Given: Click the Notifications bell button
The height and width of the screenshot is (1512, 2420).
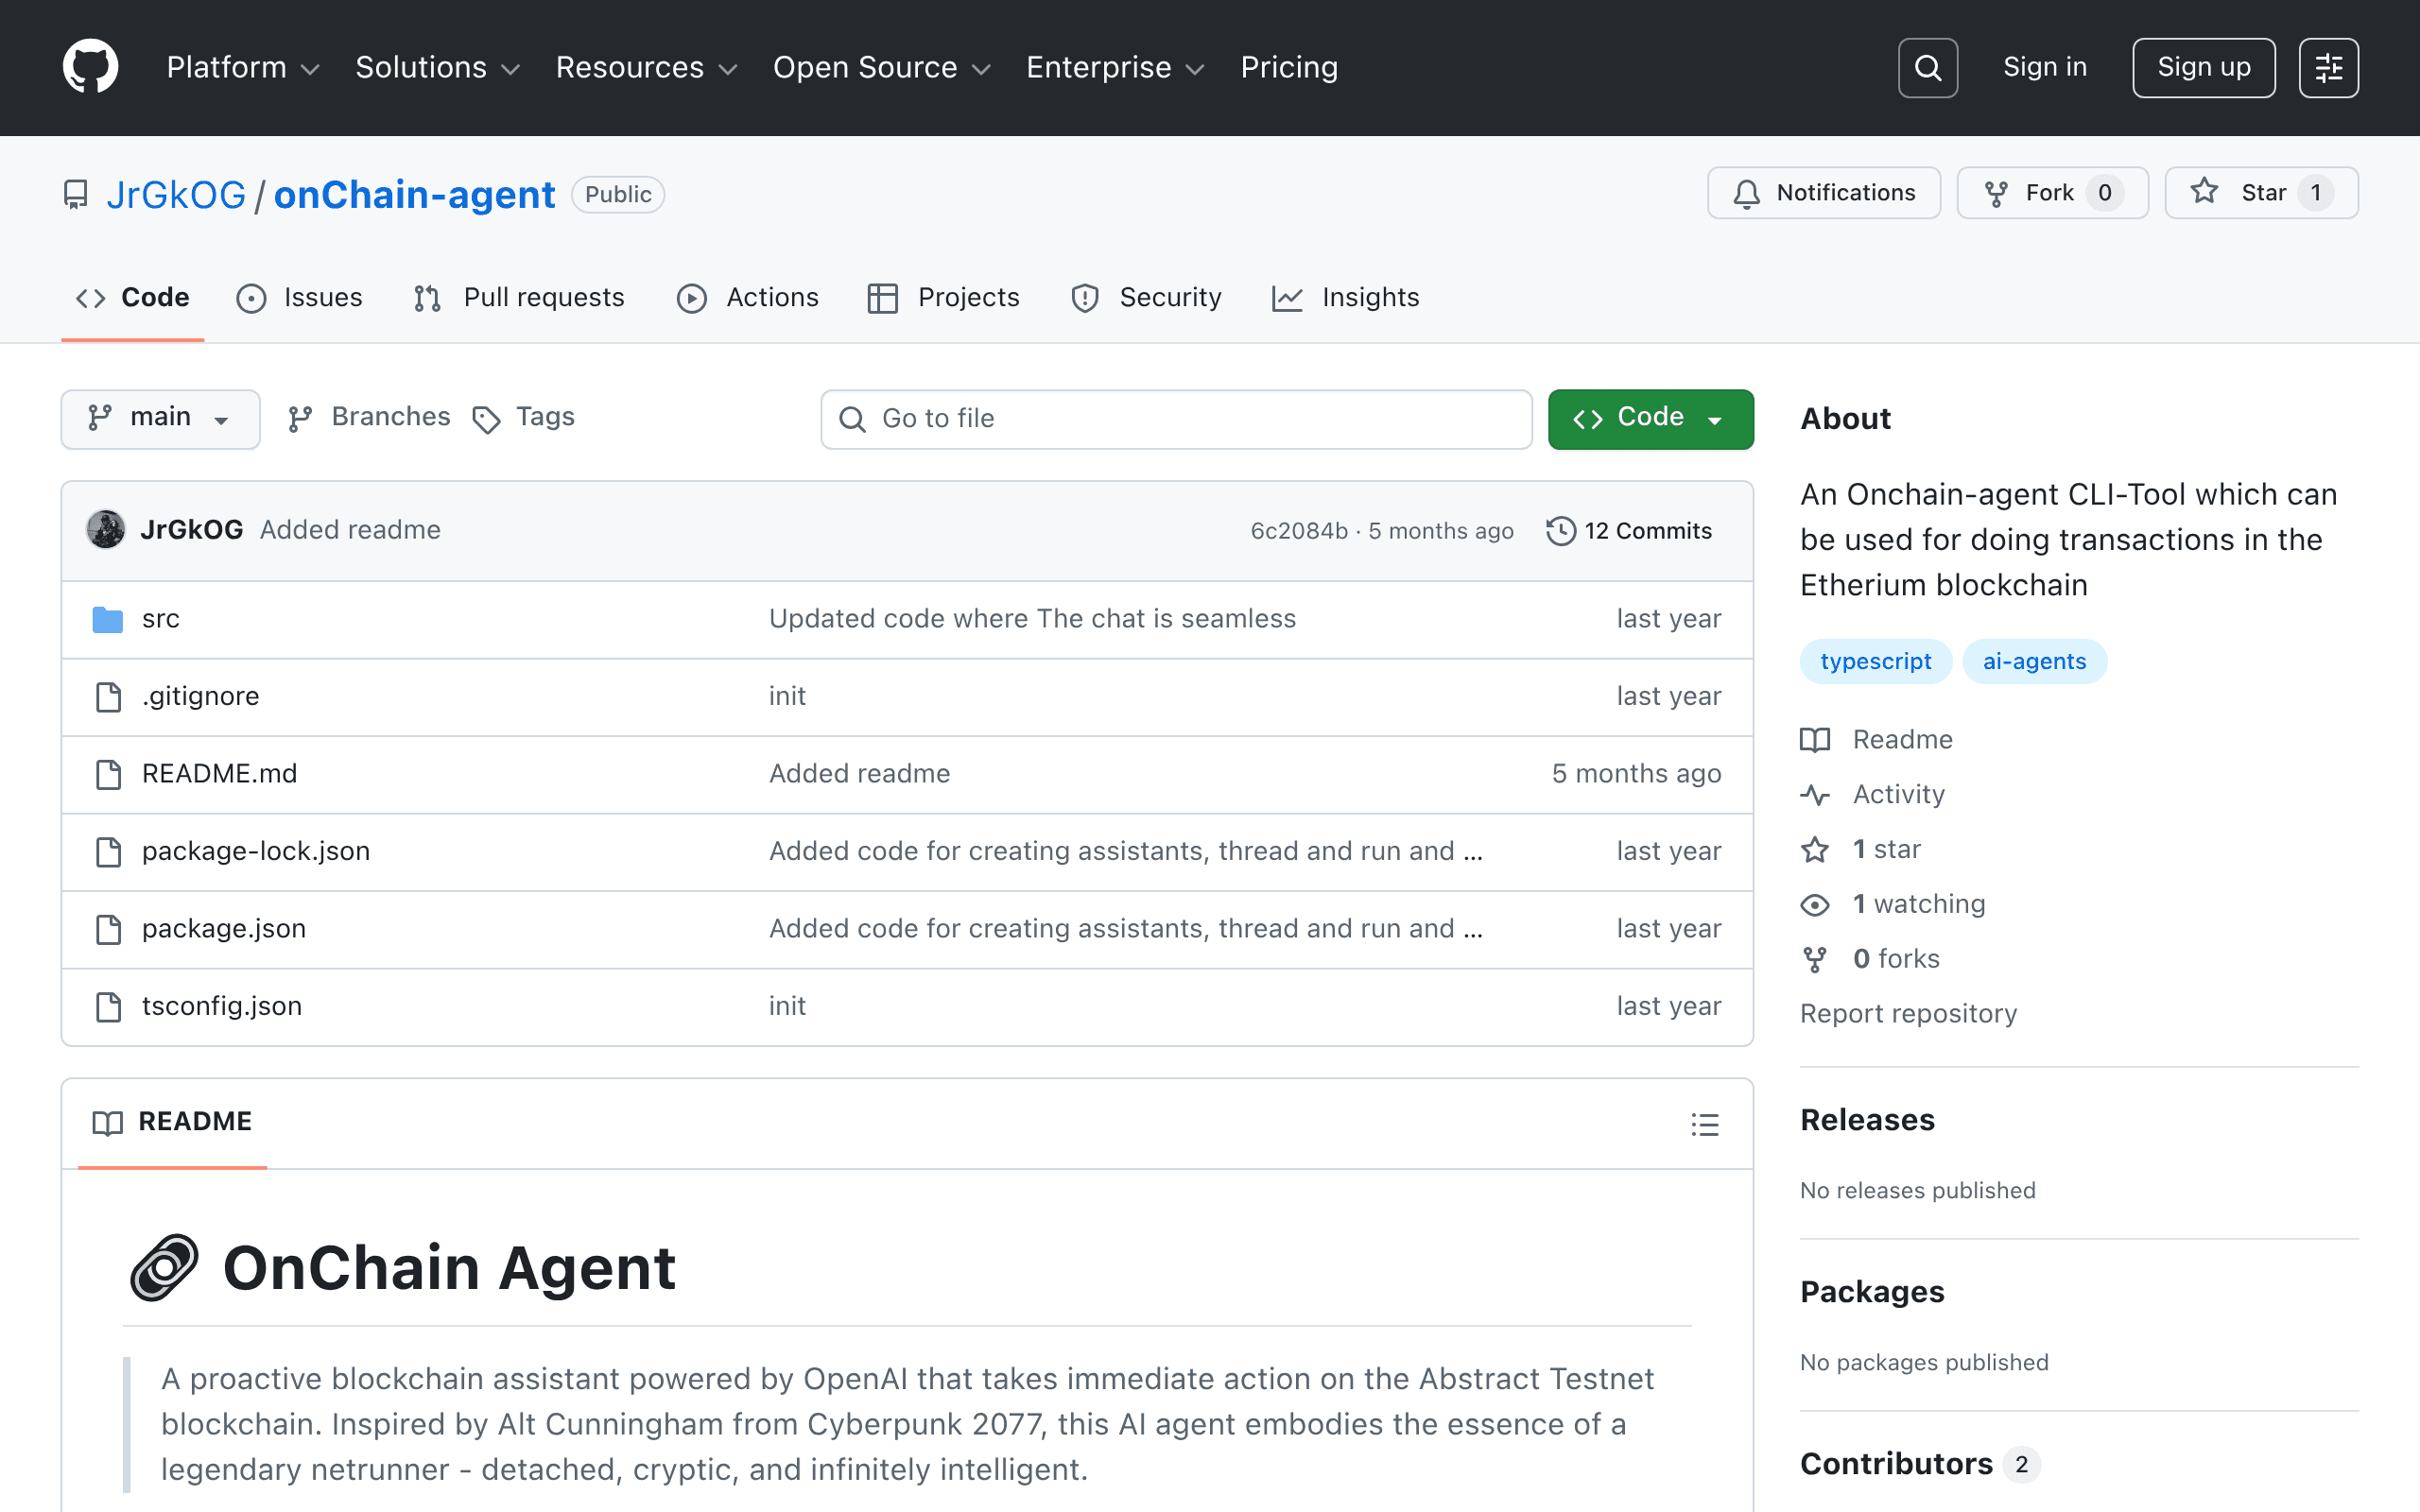Looking at the screenshot, I should tap(1823, 193).
